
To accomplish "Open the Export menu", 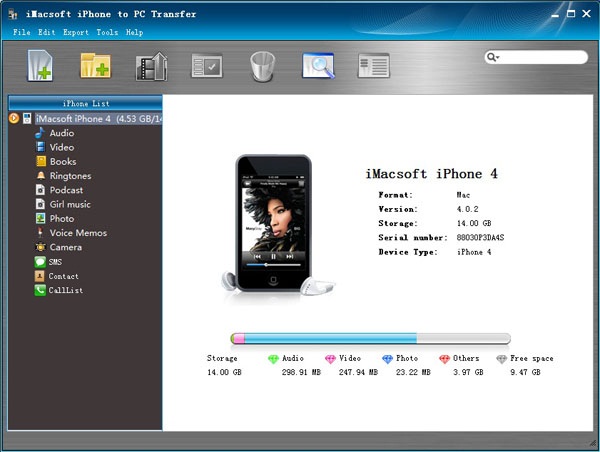I will [76, 32].
